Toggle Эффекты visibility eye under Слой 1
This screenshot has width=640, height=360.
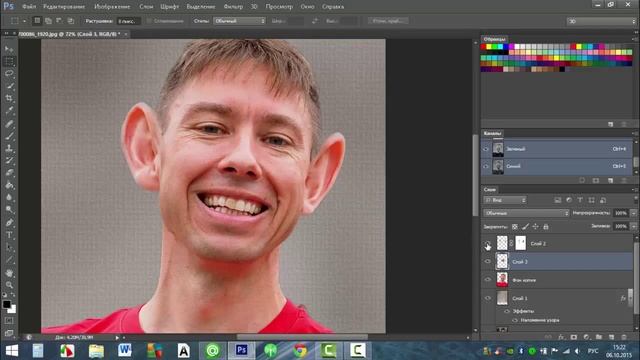tap(507, 311)
